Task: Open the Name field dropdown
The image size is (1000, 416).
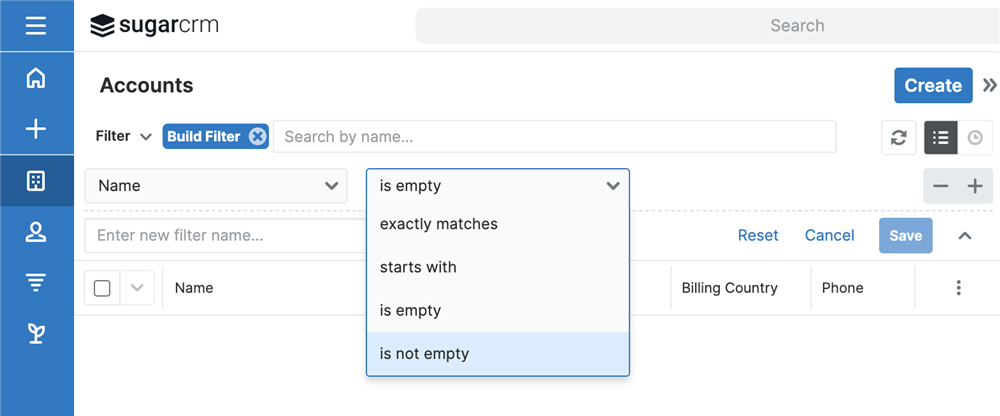Action: (216, 186)
